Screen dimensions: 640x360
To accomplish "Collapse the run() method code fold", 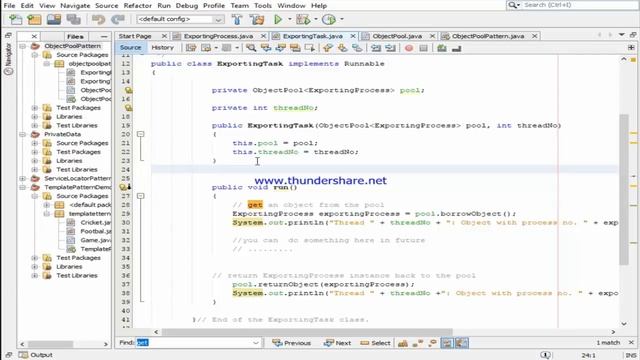I will point(140,196).
